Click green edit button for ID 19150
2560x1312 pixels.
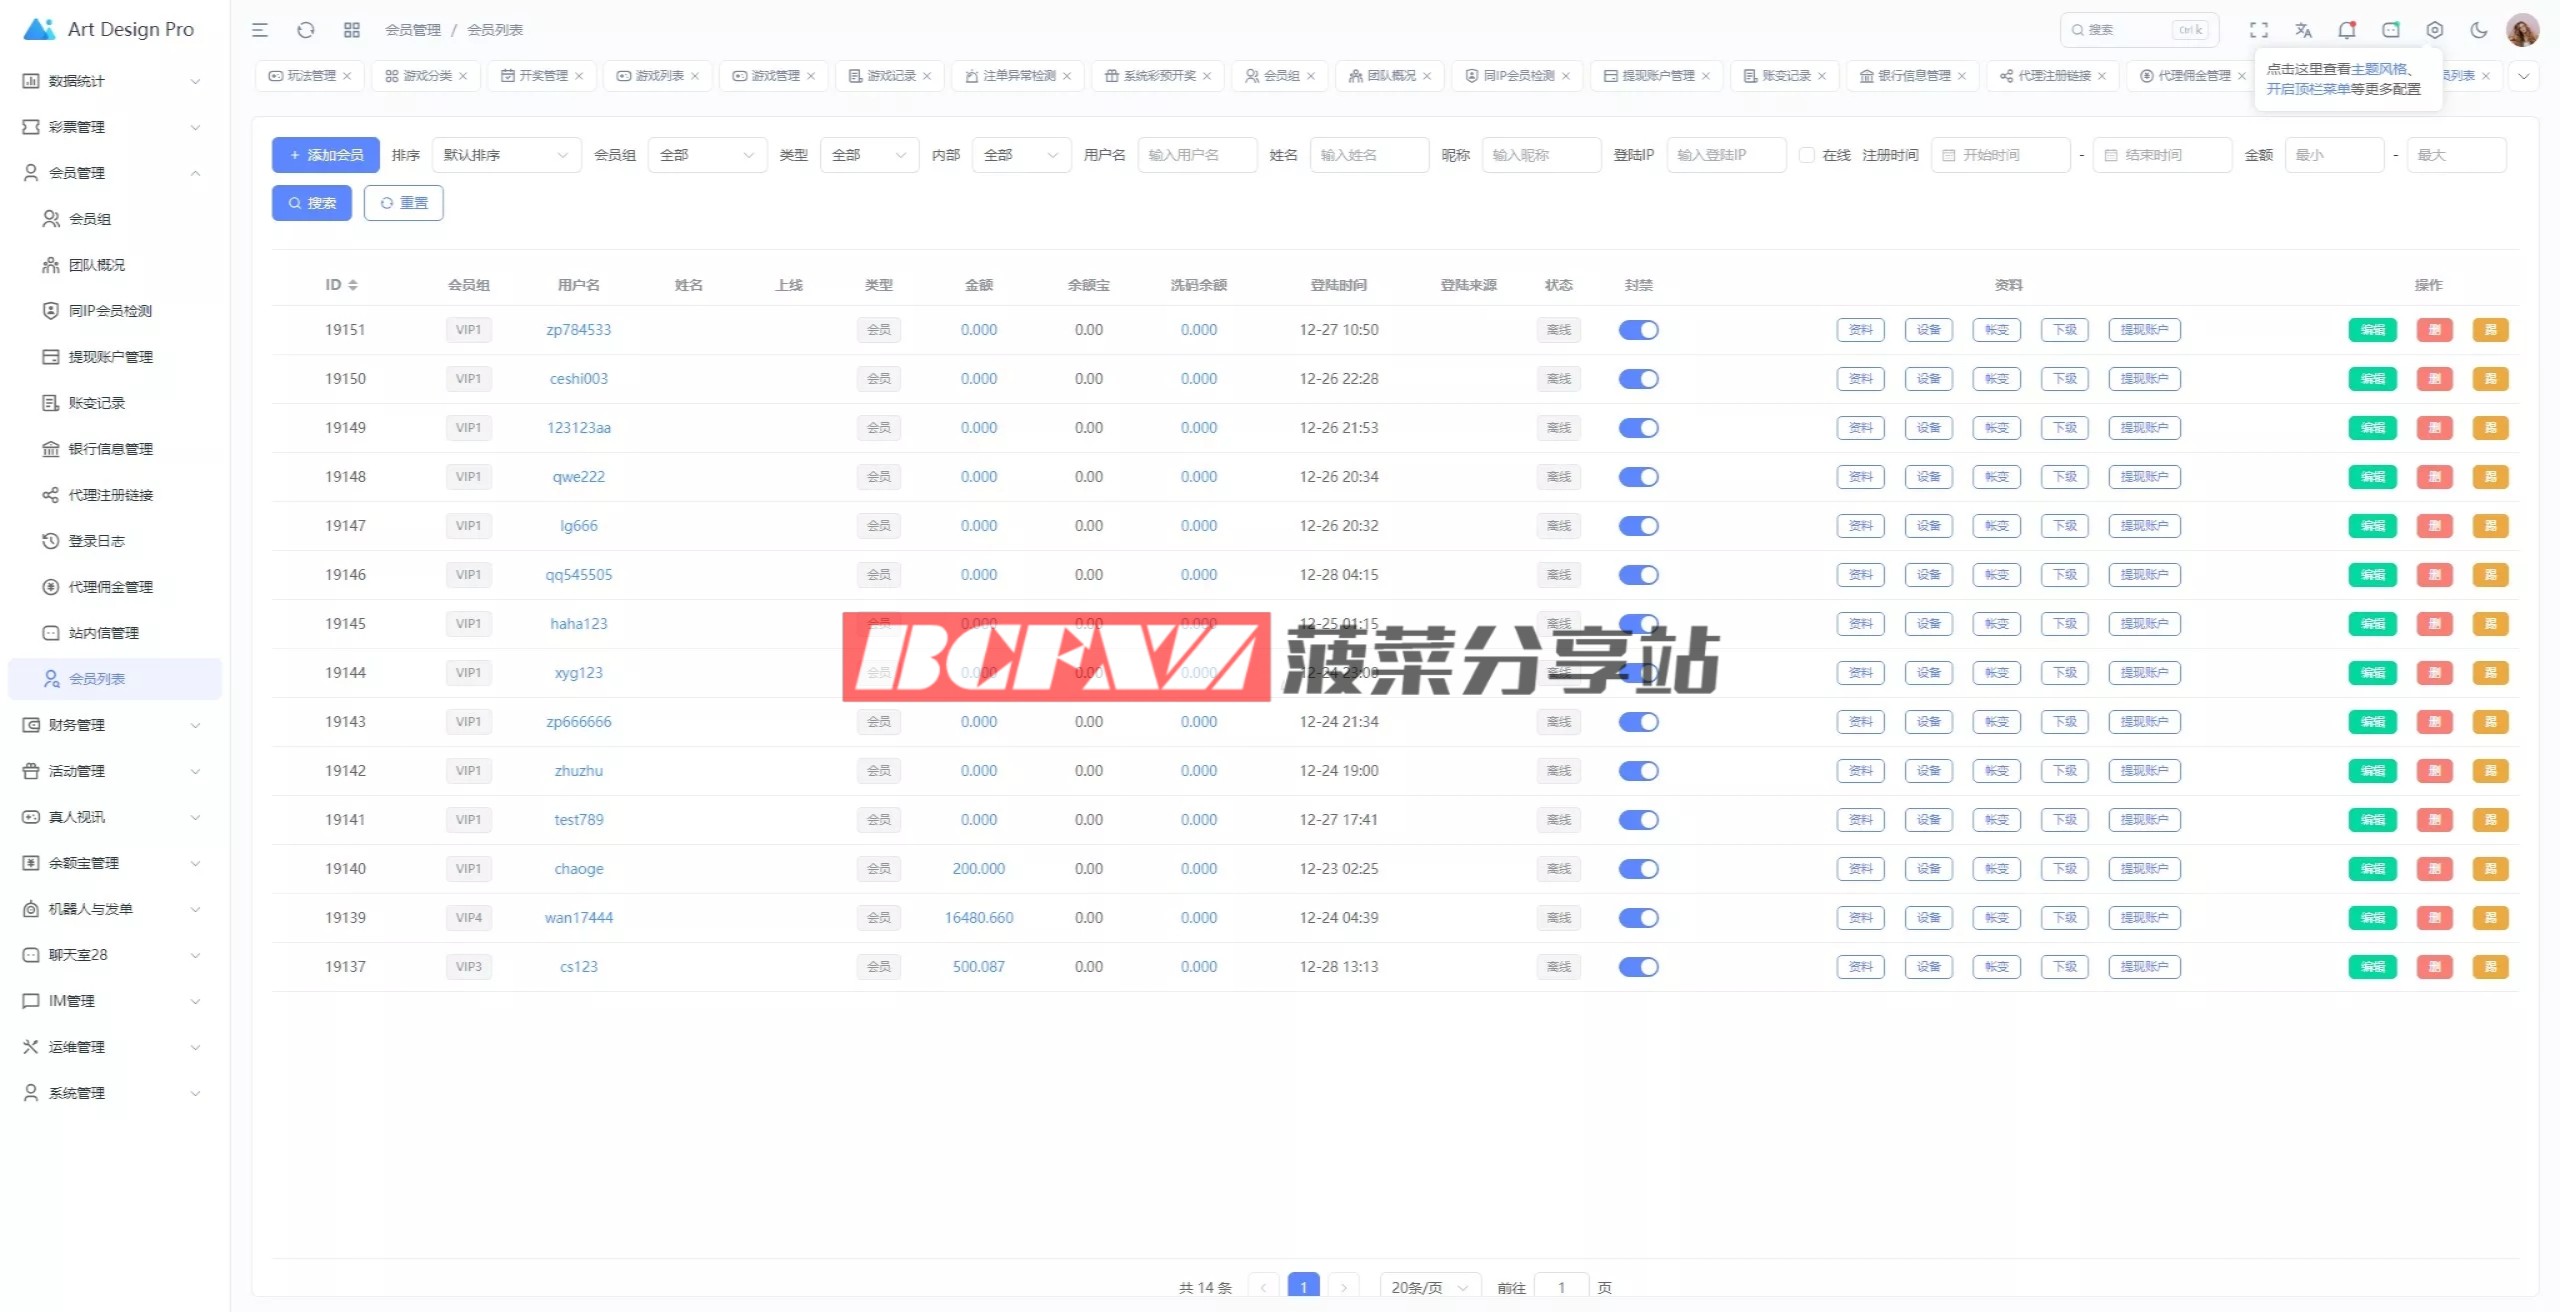pyautogui.click(x=2372, y=379)
